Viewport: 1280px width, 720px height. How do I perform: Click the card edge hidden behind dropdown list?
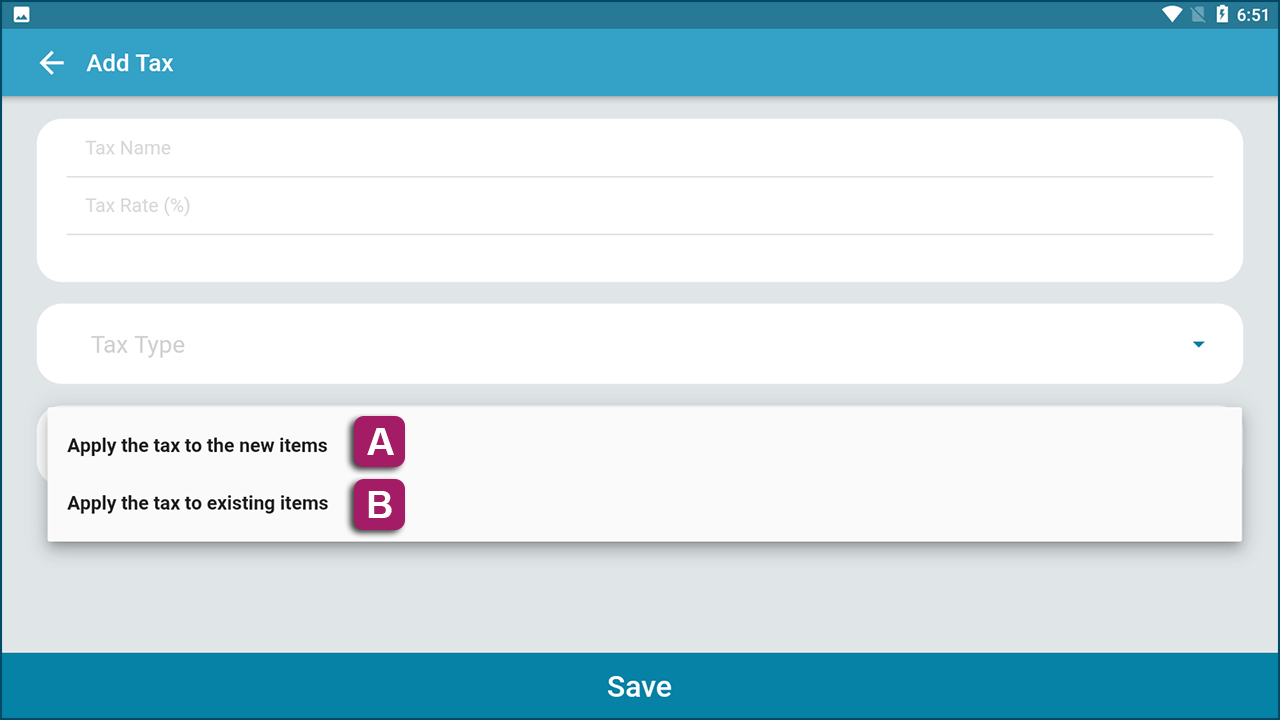pos(42,445)
